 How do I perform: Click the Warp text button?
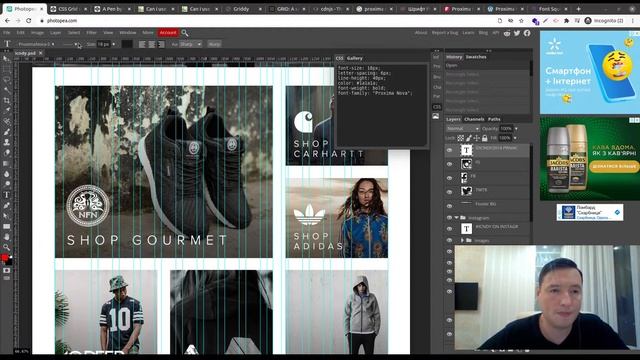coord(214,44)
